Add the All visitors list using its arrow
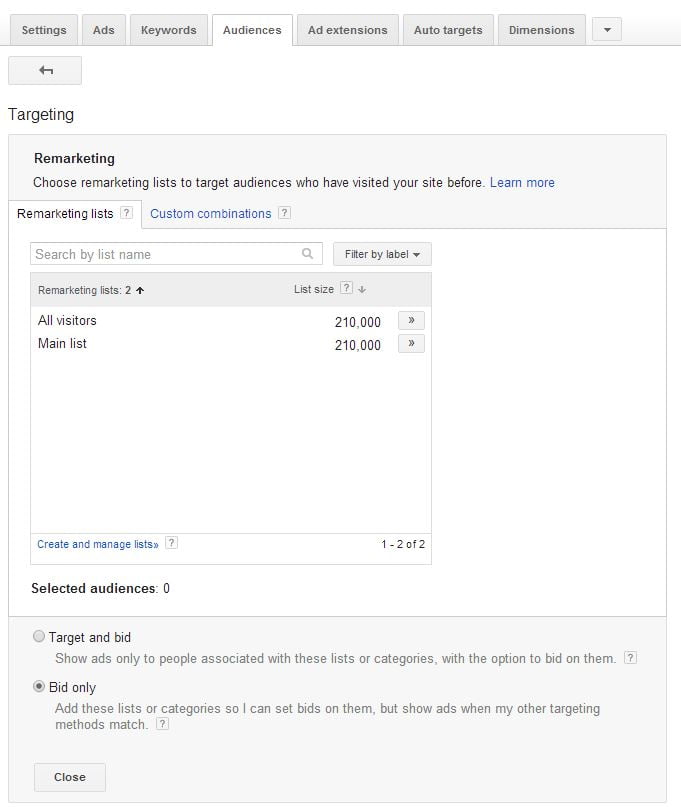 click(x=411, y=321)
